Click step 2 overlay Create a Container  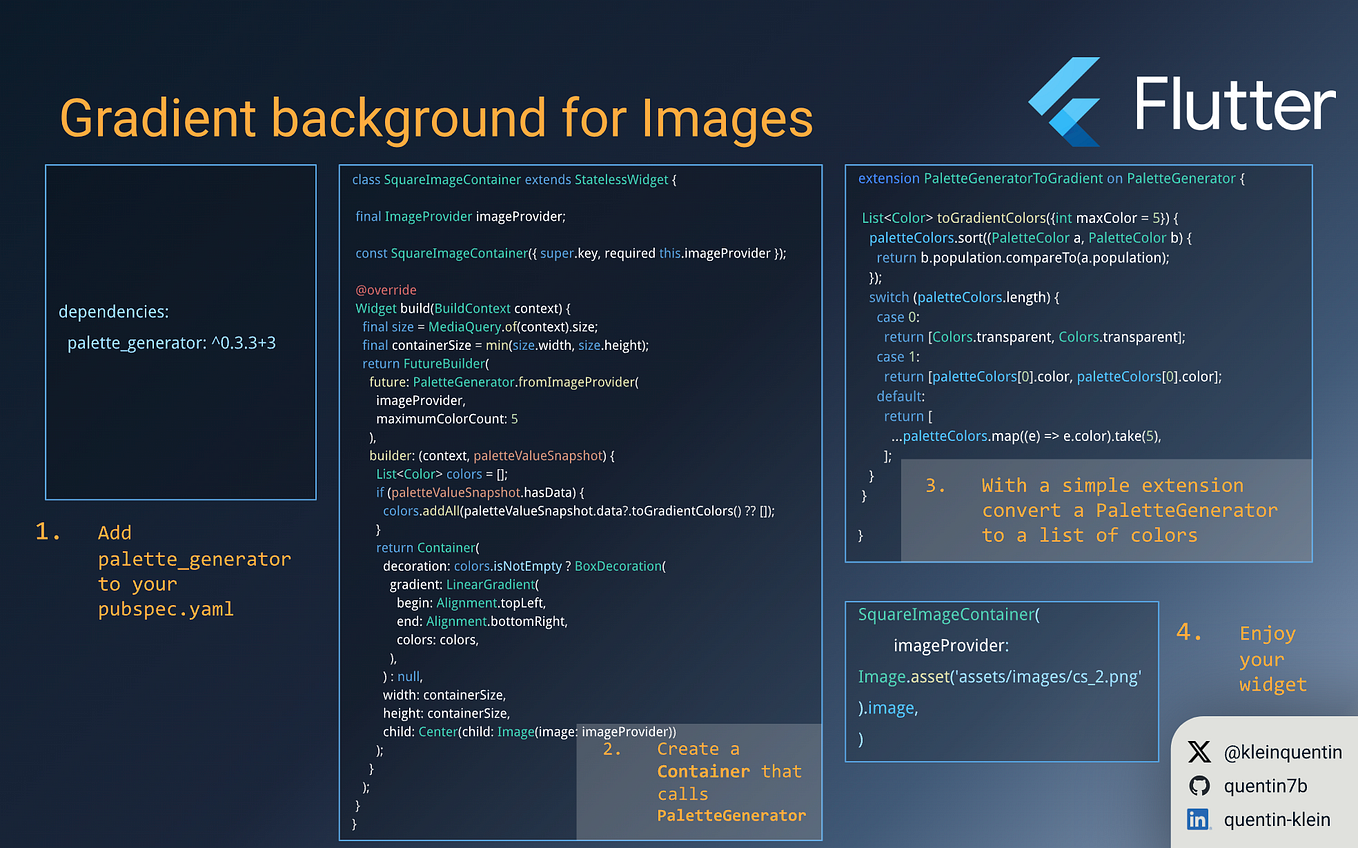pyautogui.click(x=698, y=782)
